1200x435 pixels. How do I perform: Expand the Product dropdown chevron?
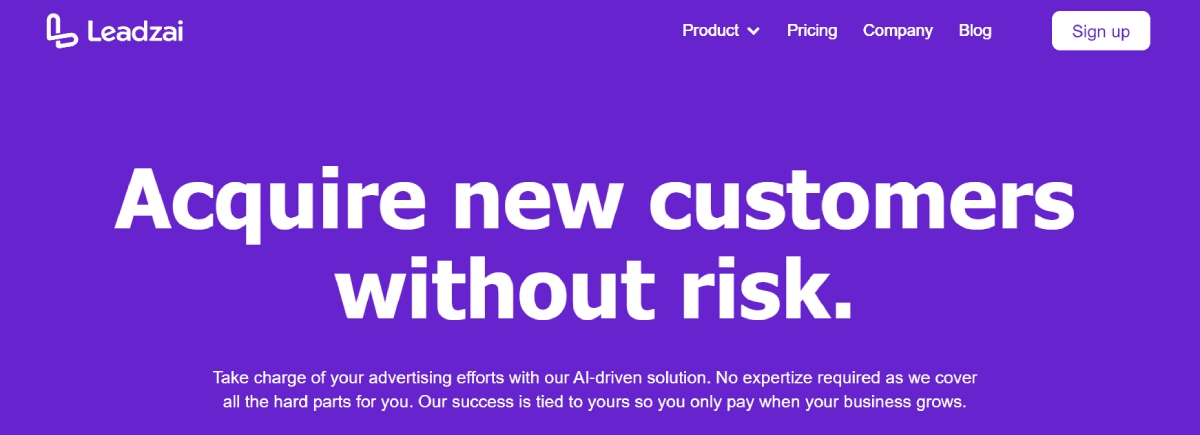click(x=753, y=31)
